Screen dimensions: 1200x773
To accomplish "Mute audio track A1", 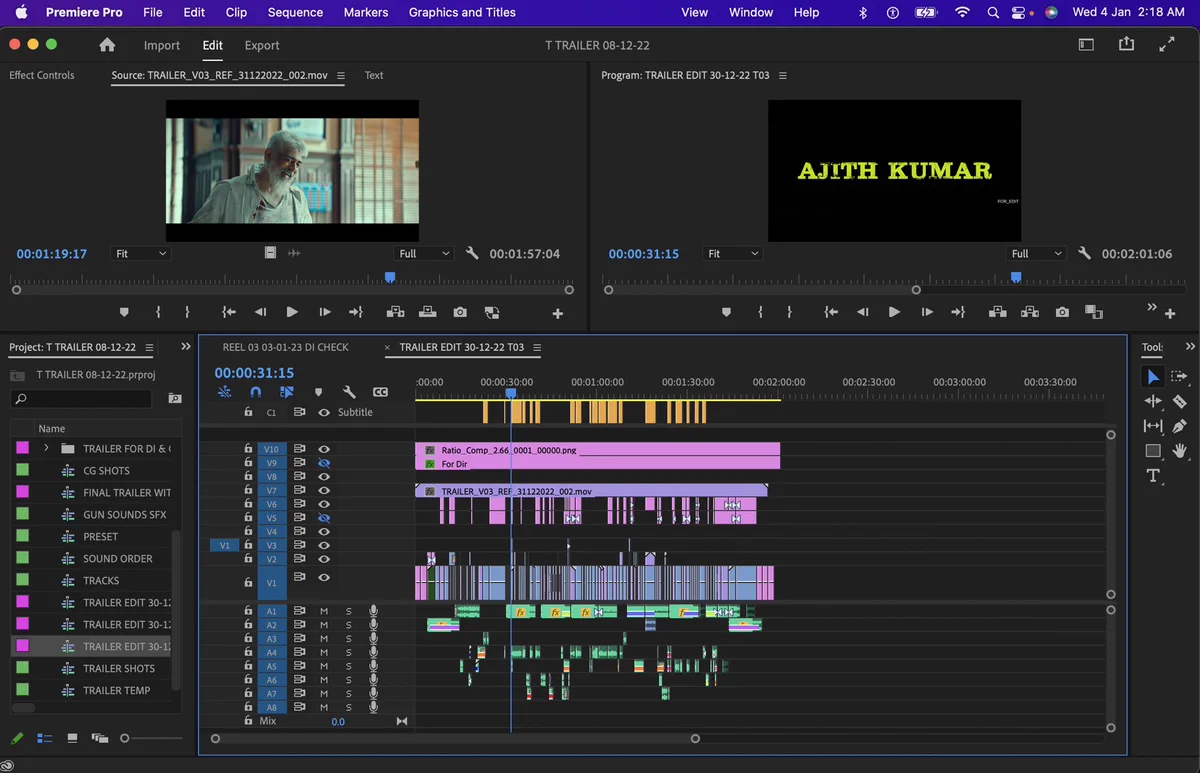I will [x=324, y=611].
